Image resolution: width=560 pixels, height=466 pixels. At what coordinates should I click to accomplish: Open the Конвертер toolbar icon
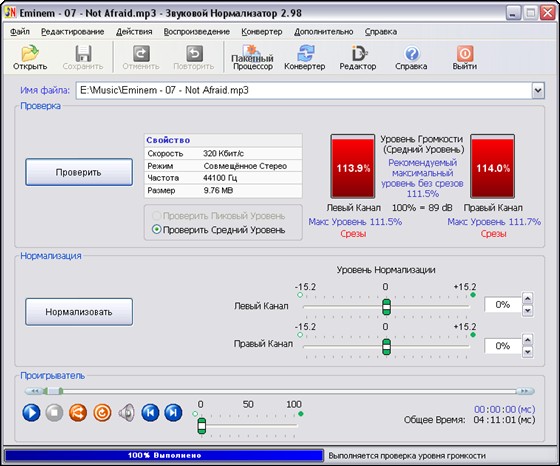tap(305, 54)
